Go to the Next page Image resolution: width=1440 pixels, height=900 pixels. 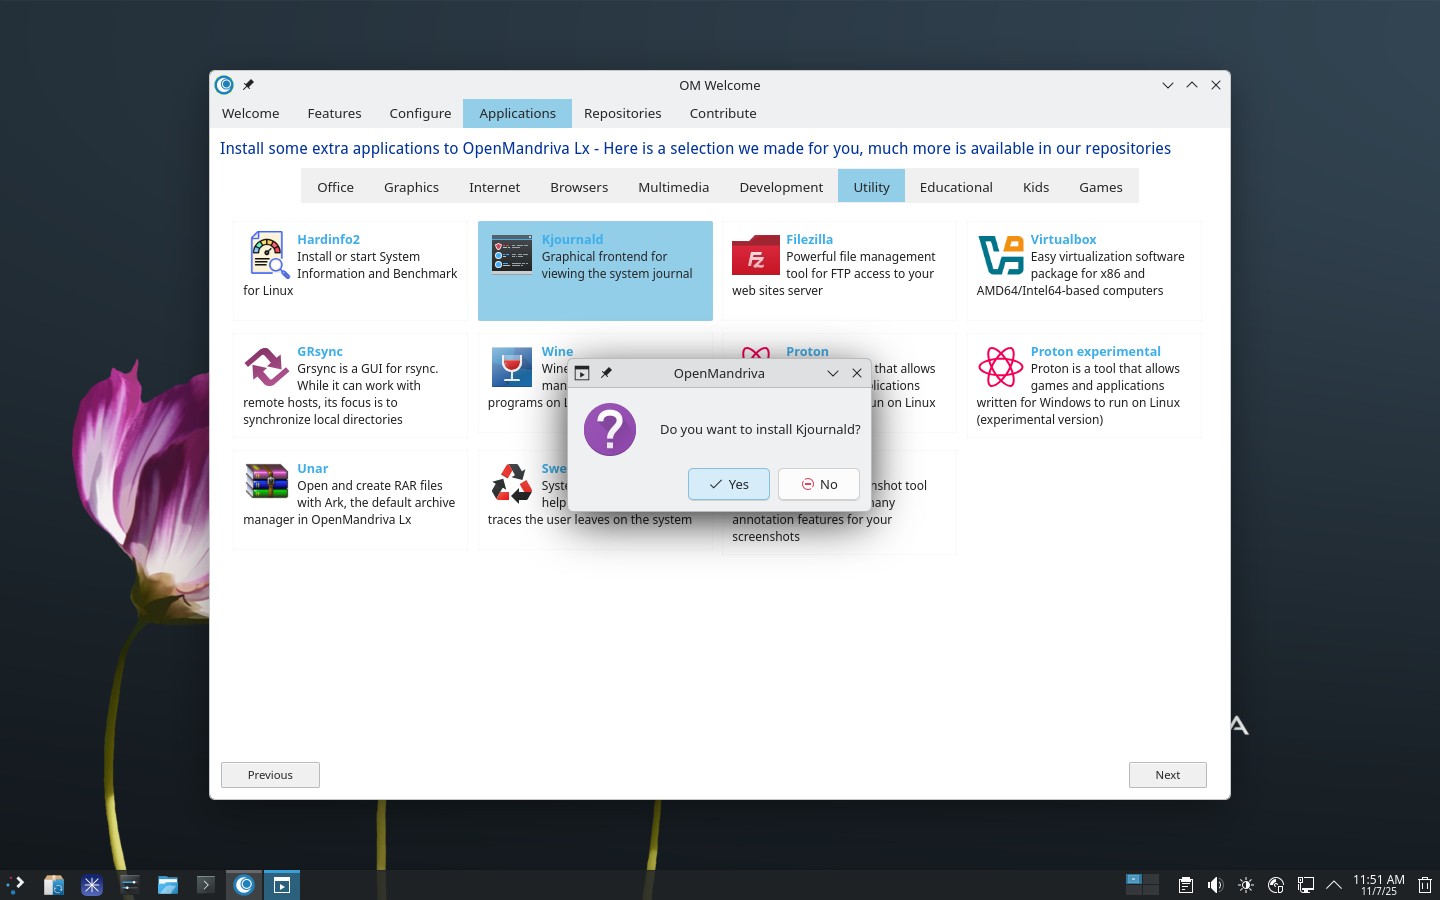1167,775
